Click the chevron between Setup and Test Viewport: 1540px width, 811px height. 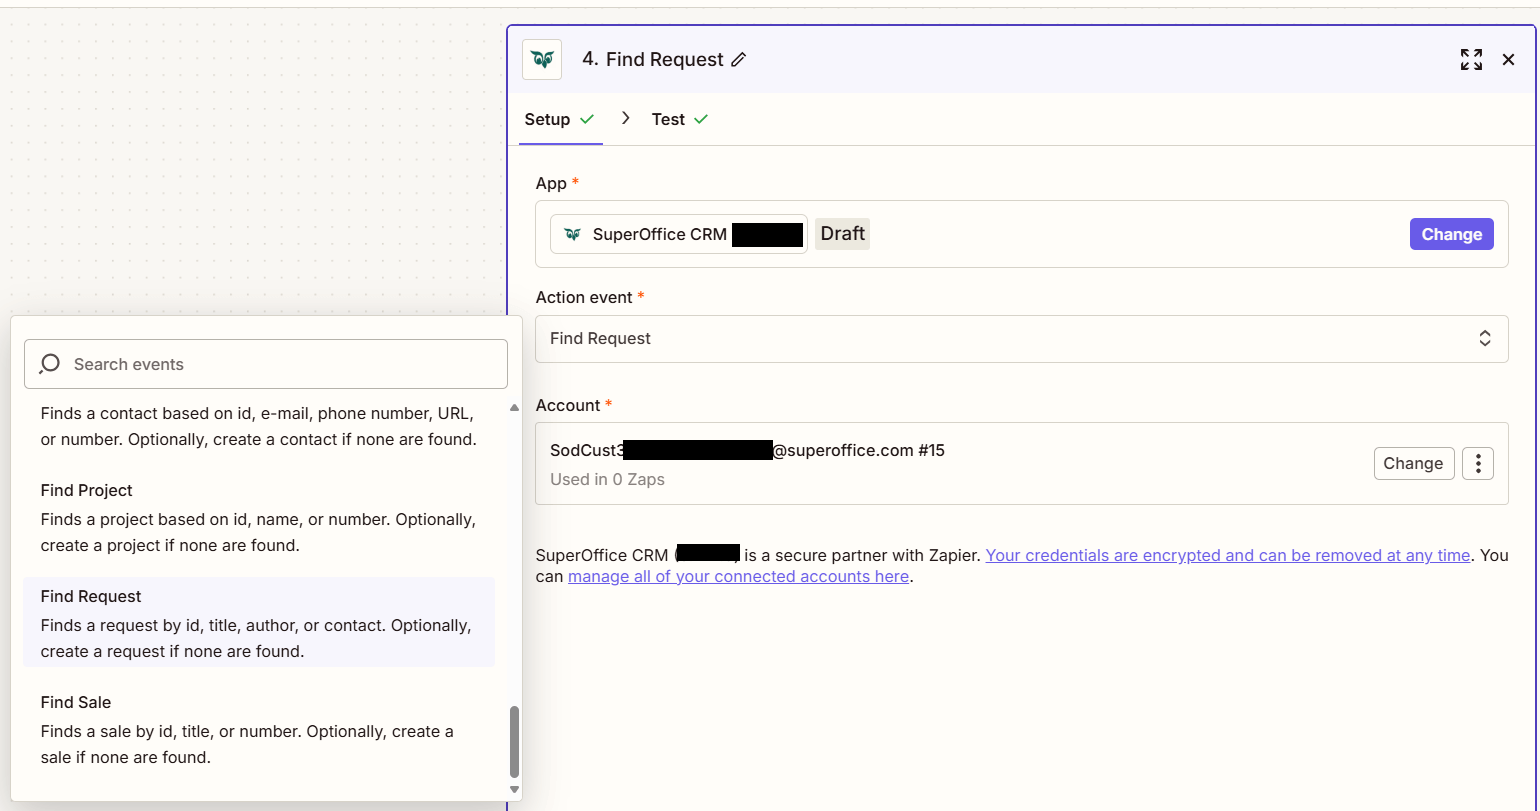pyautogui.click(x=626, y=118)
